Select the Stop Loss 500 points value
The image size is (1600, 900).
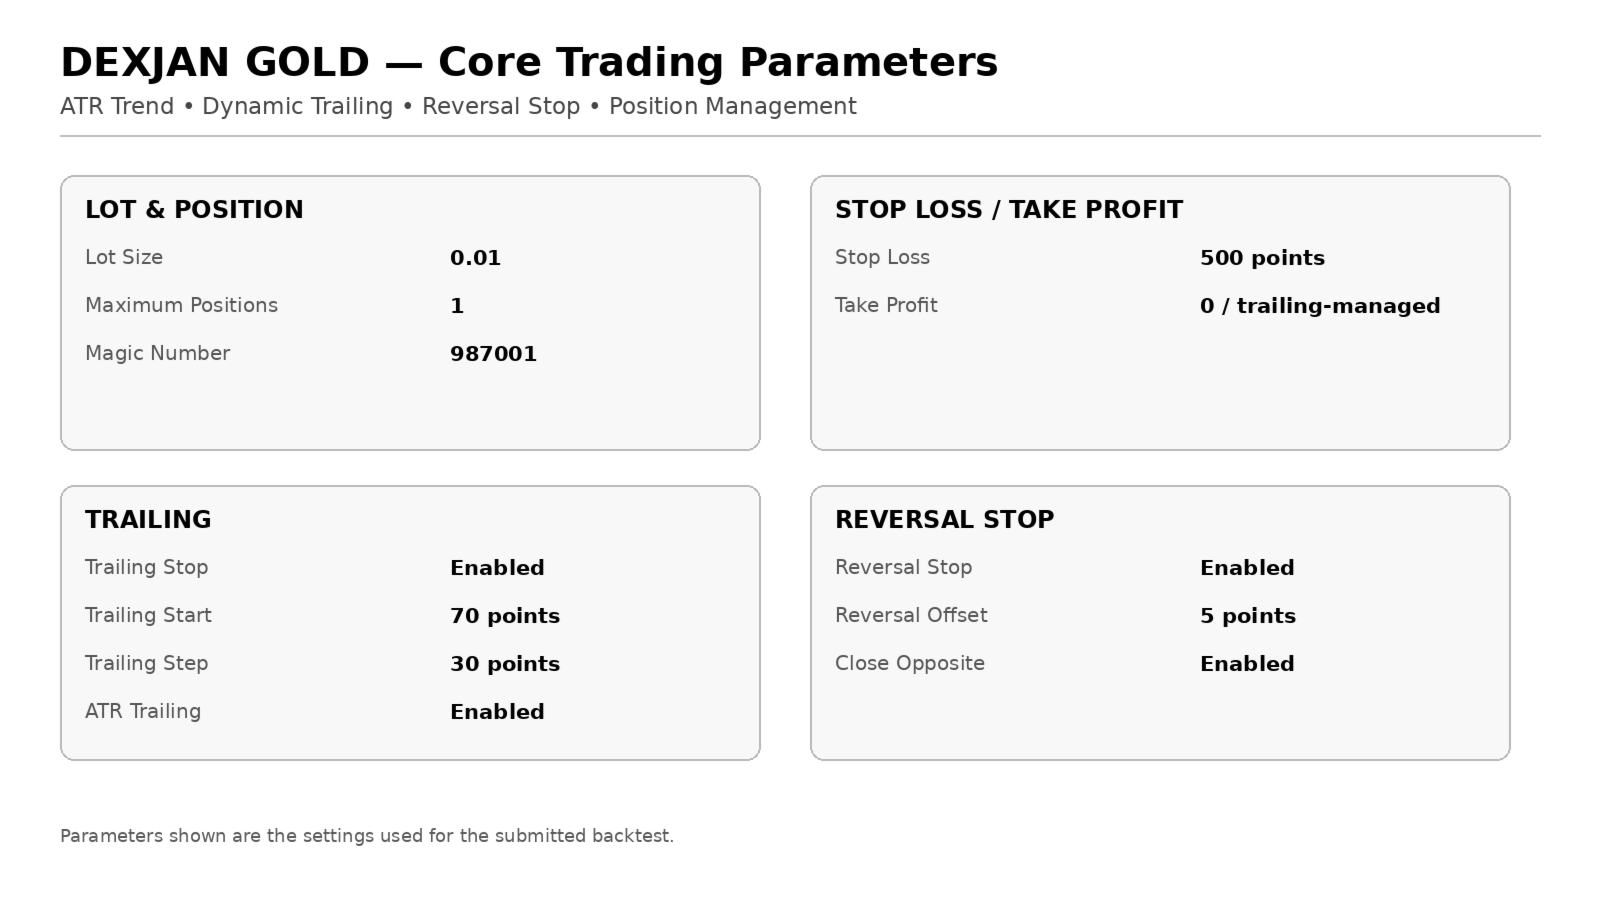point(1262,258)
